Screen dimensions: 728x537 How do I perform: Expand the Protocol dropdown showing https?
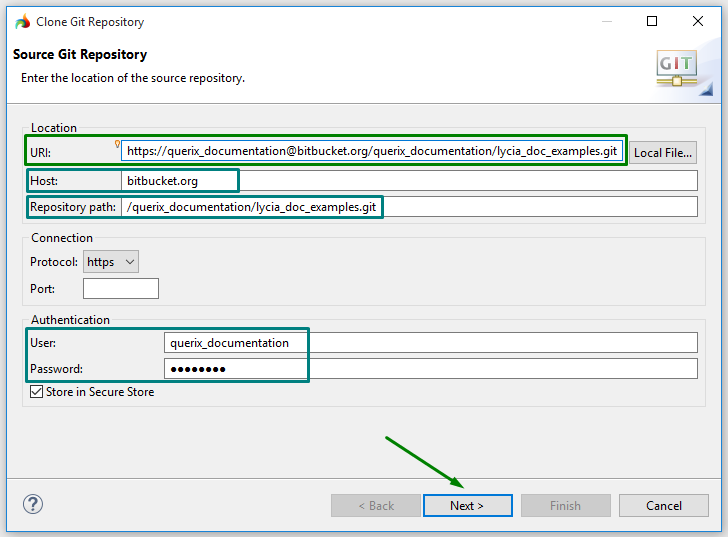(111, 262)
